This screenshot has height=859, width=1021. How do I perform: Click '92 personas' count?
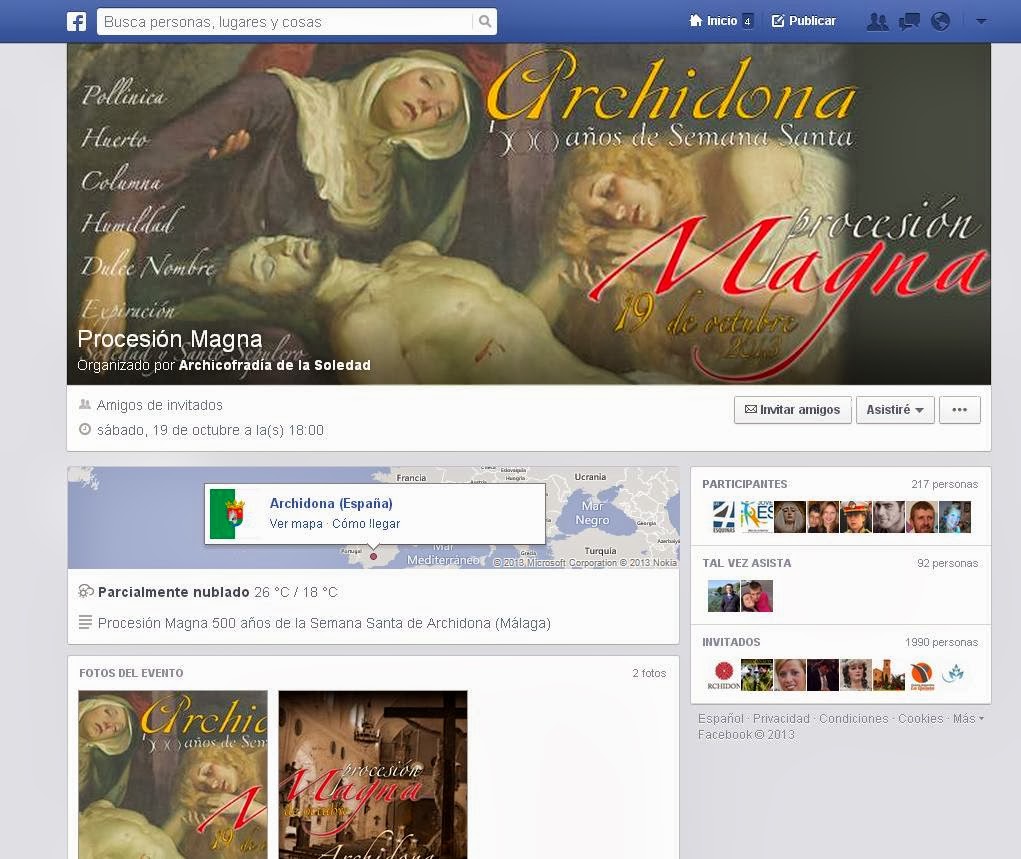click(x=947, y=563)
